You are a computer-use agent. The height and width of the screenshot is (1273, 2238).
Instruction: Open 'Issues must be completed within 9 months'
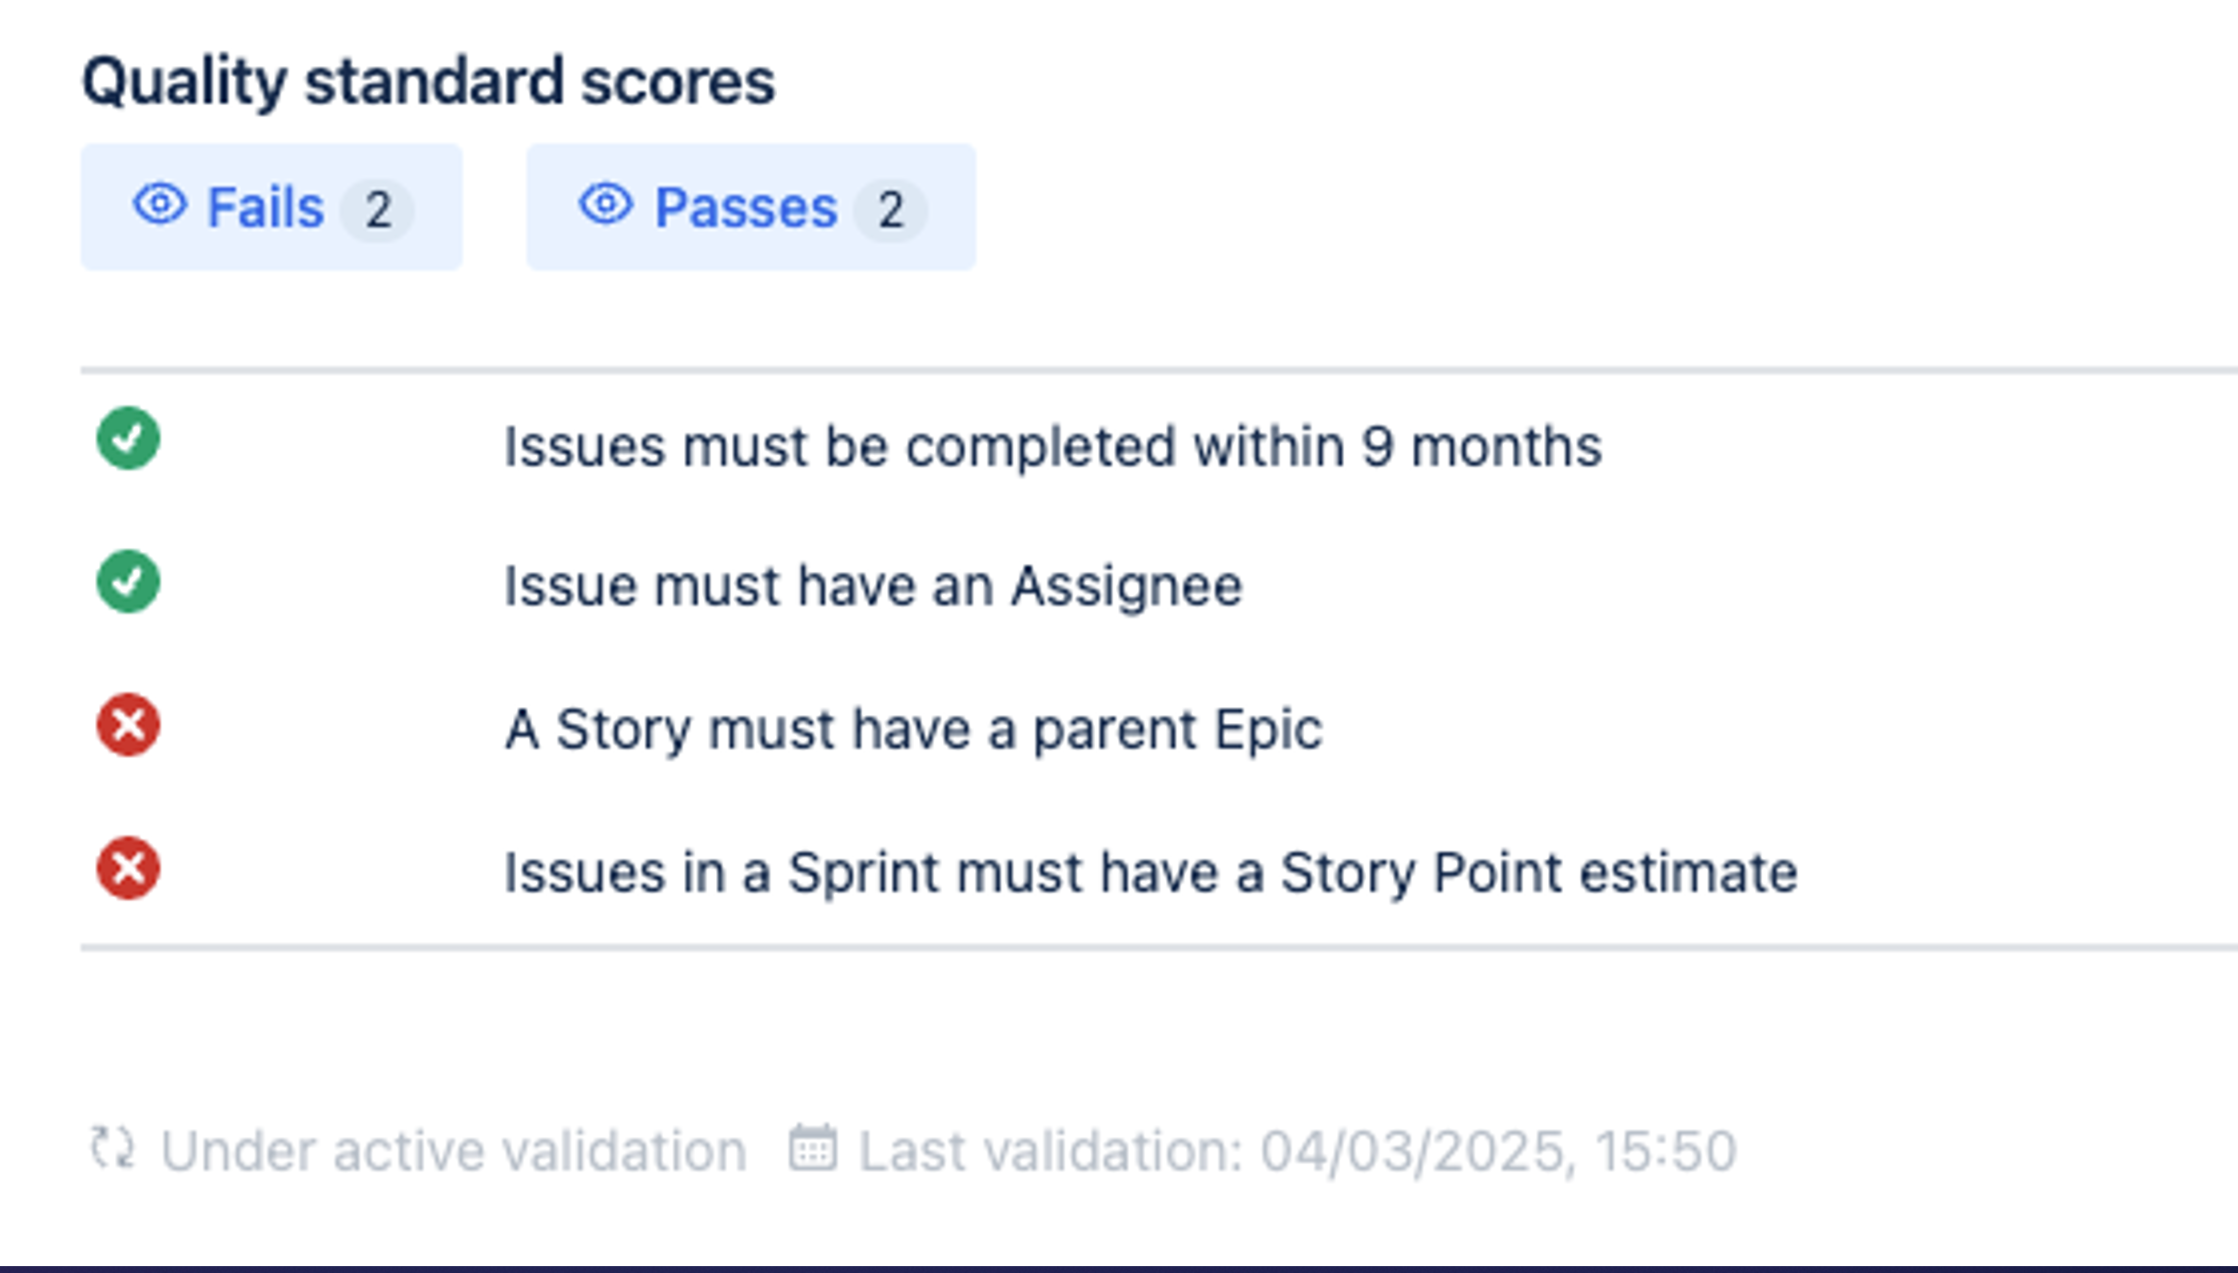1052,446
